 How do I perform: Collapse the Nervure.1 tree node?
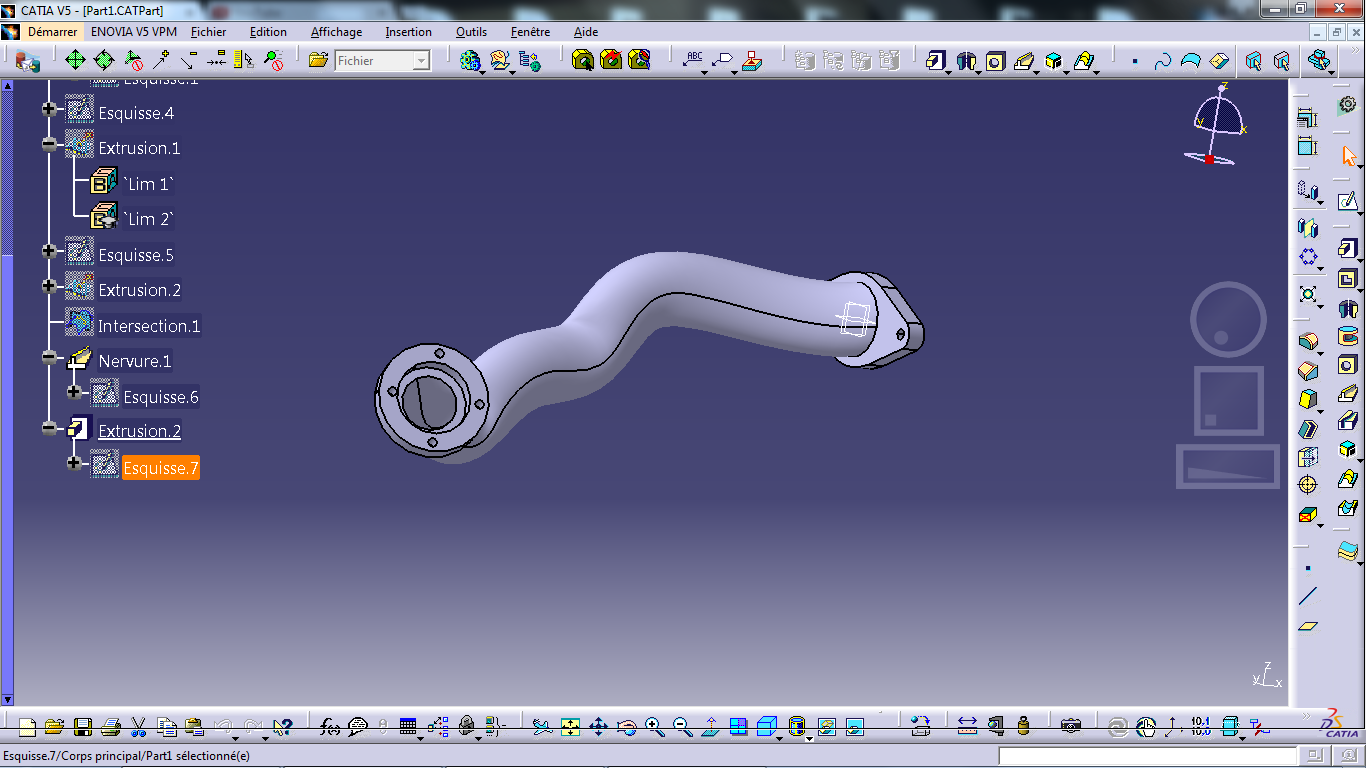[x=48, y=357]
